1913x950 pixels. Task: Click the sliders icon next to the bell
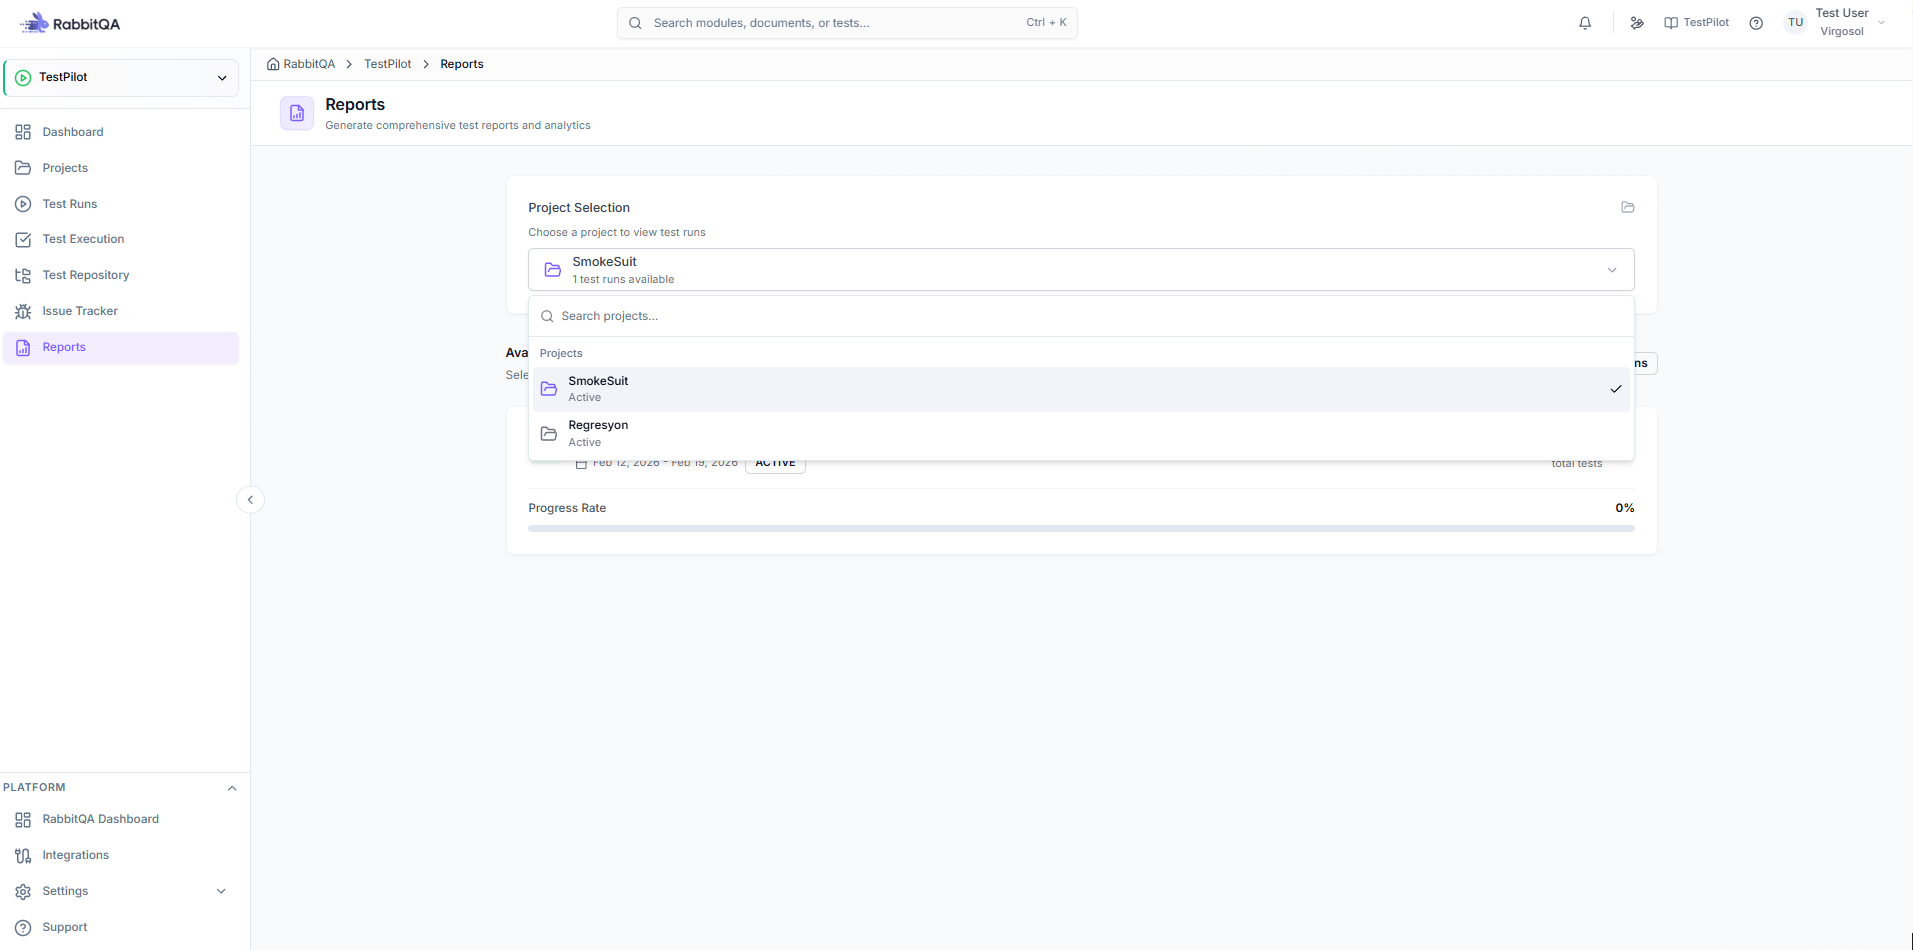pyautogui.click(x=1637, y=23)
